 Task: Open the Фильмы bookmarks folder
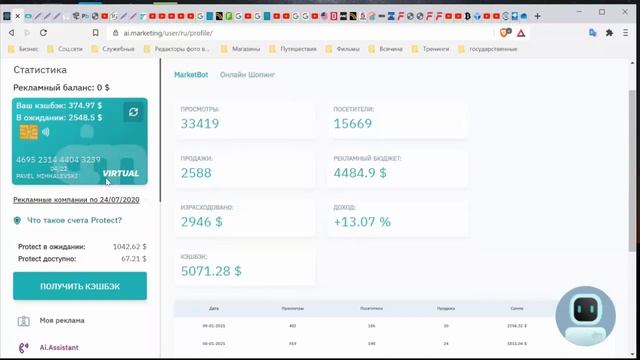343,49
